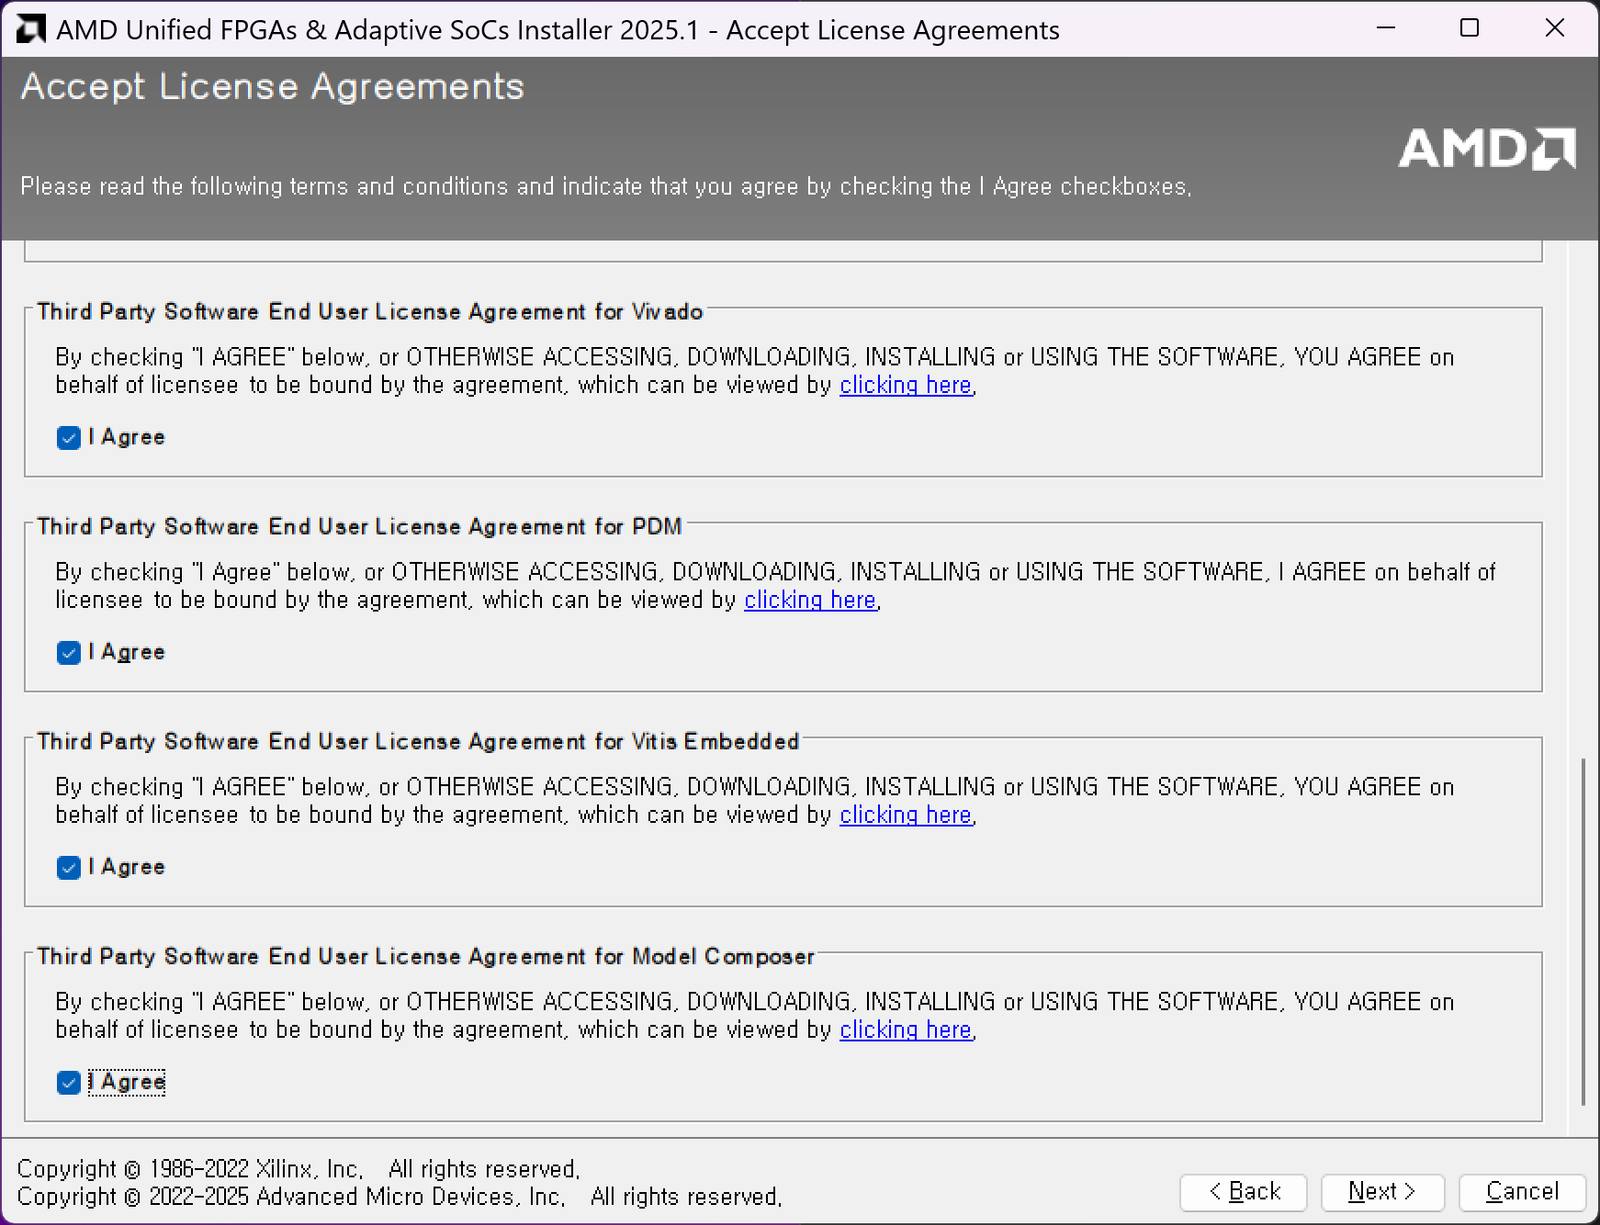View Vitis Embedded agreement clicking here link

[x=905, y=816]
